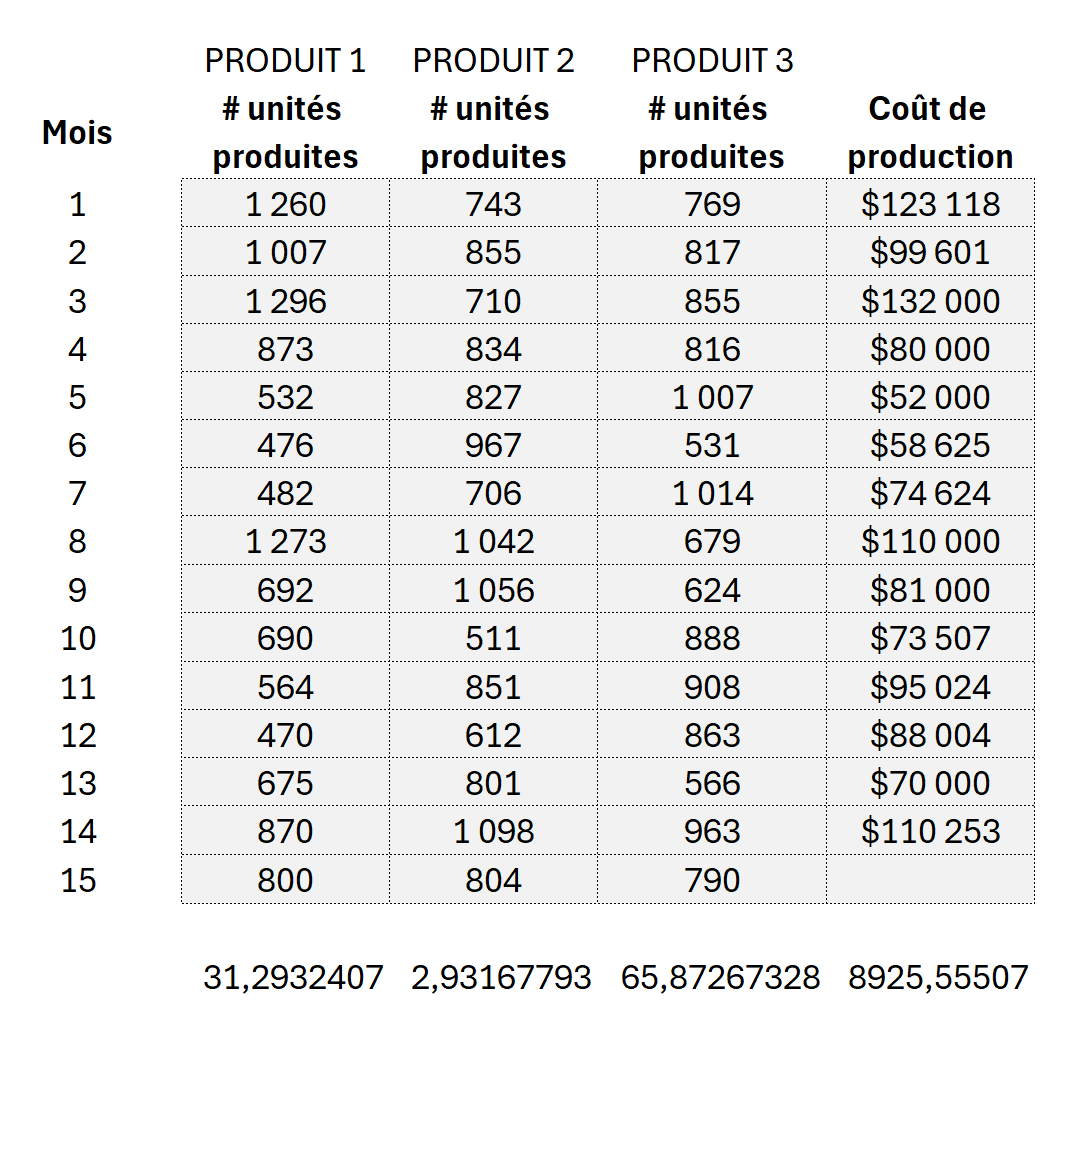The height and width of the screenshot is (1151, 1092).
Task: Select the month 15 row label
Action: click(78, 880)
